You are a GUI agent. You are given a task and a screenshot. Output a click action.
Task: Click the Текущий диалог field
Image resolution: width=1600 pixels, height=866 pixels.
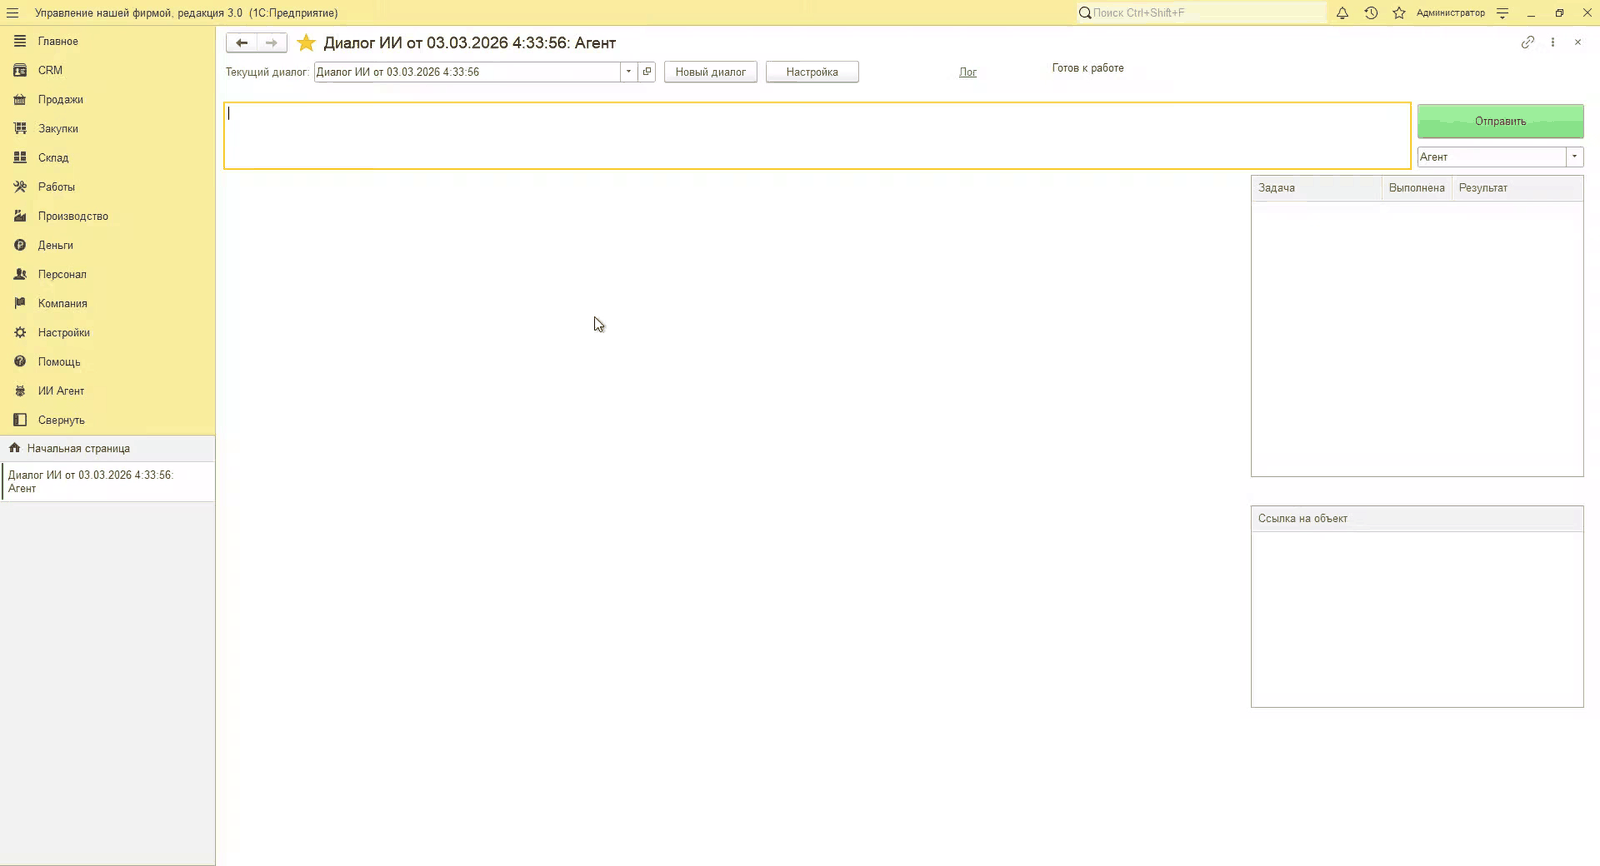pyautogui.click(x=467, y=72)
